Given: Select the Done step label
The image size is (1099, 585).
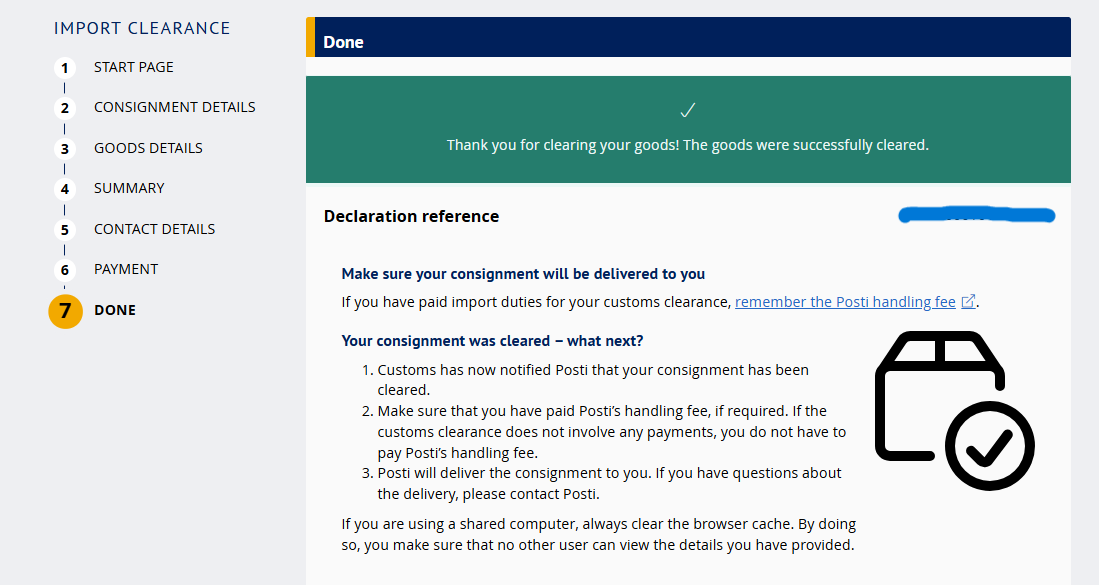Looking at the screenshot, I should pyautogui.click(x=115, y=310).
